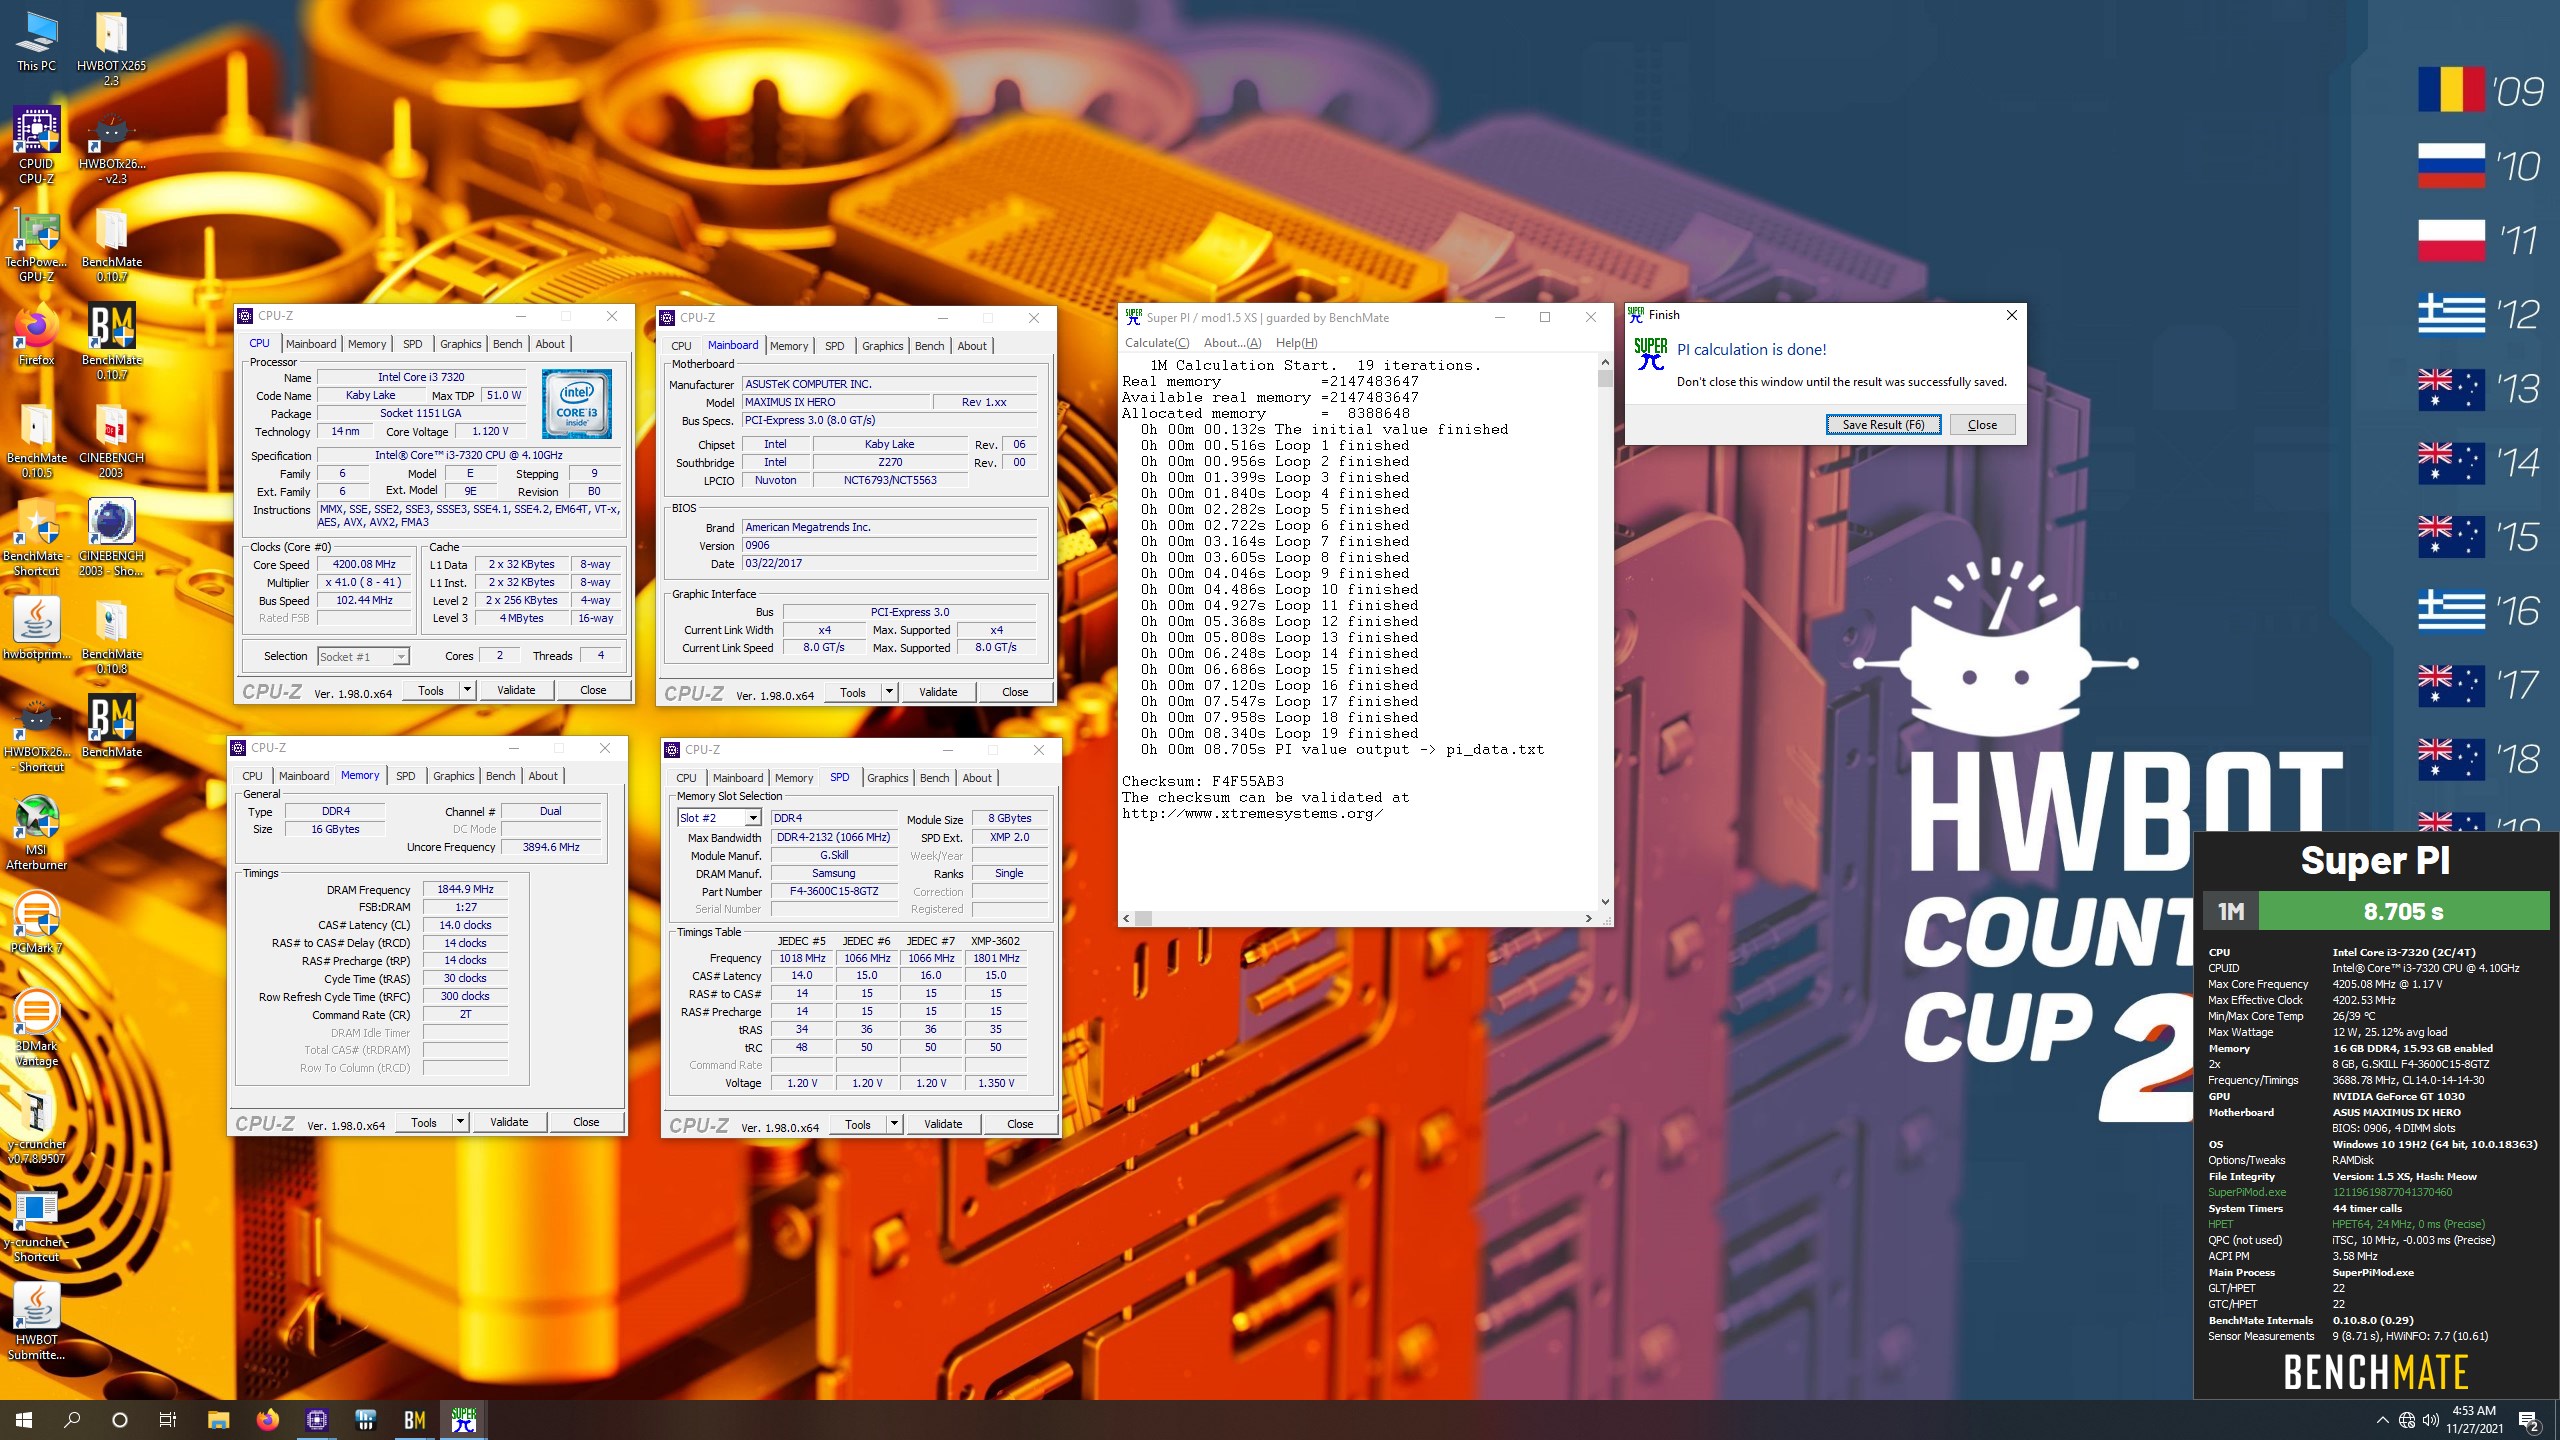Open File Explorer from the taskbar

pyautogui.click(x=218, y=1420)
